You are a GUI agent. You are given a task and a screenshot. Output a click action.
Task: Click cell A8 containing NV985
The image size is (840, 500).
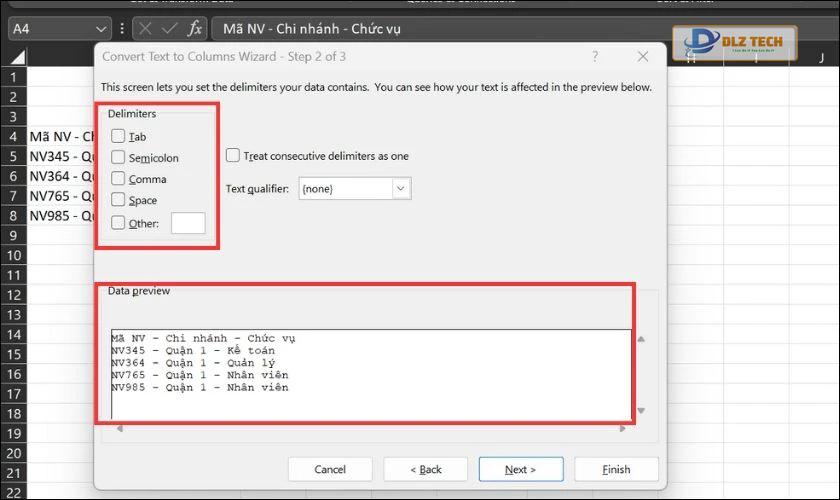[x=61, y=216]
